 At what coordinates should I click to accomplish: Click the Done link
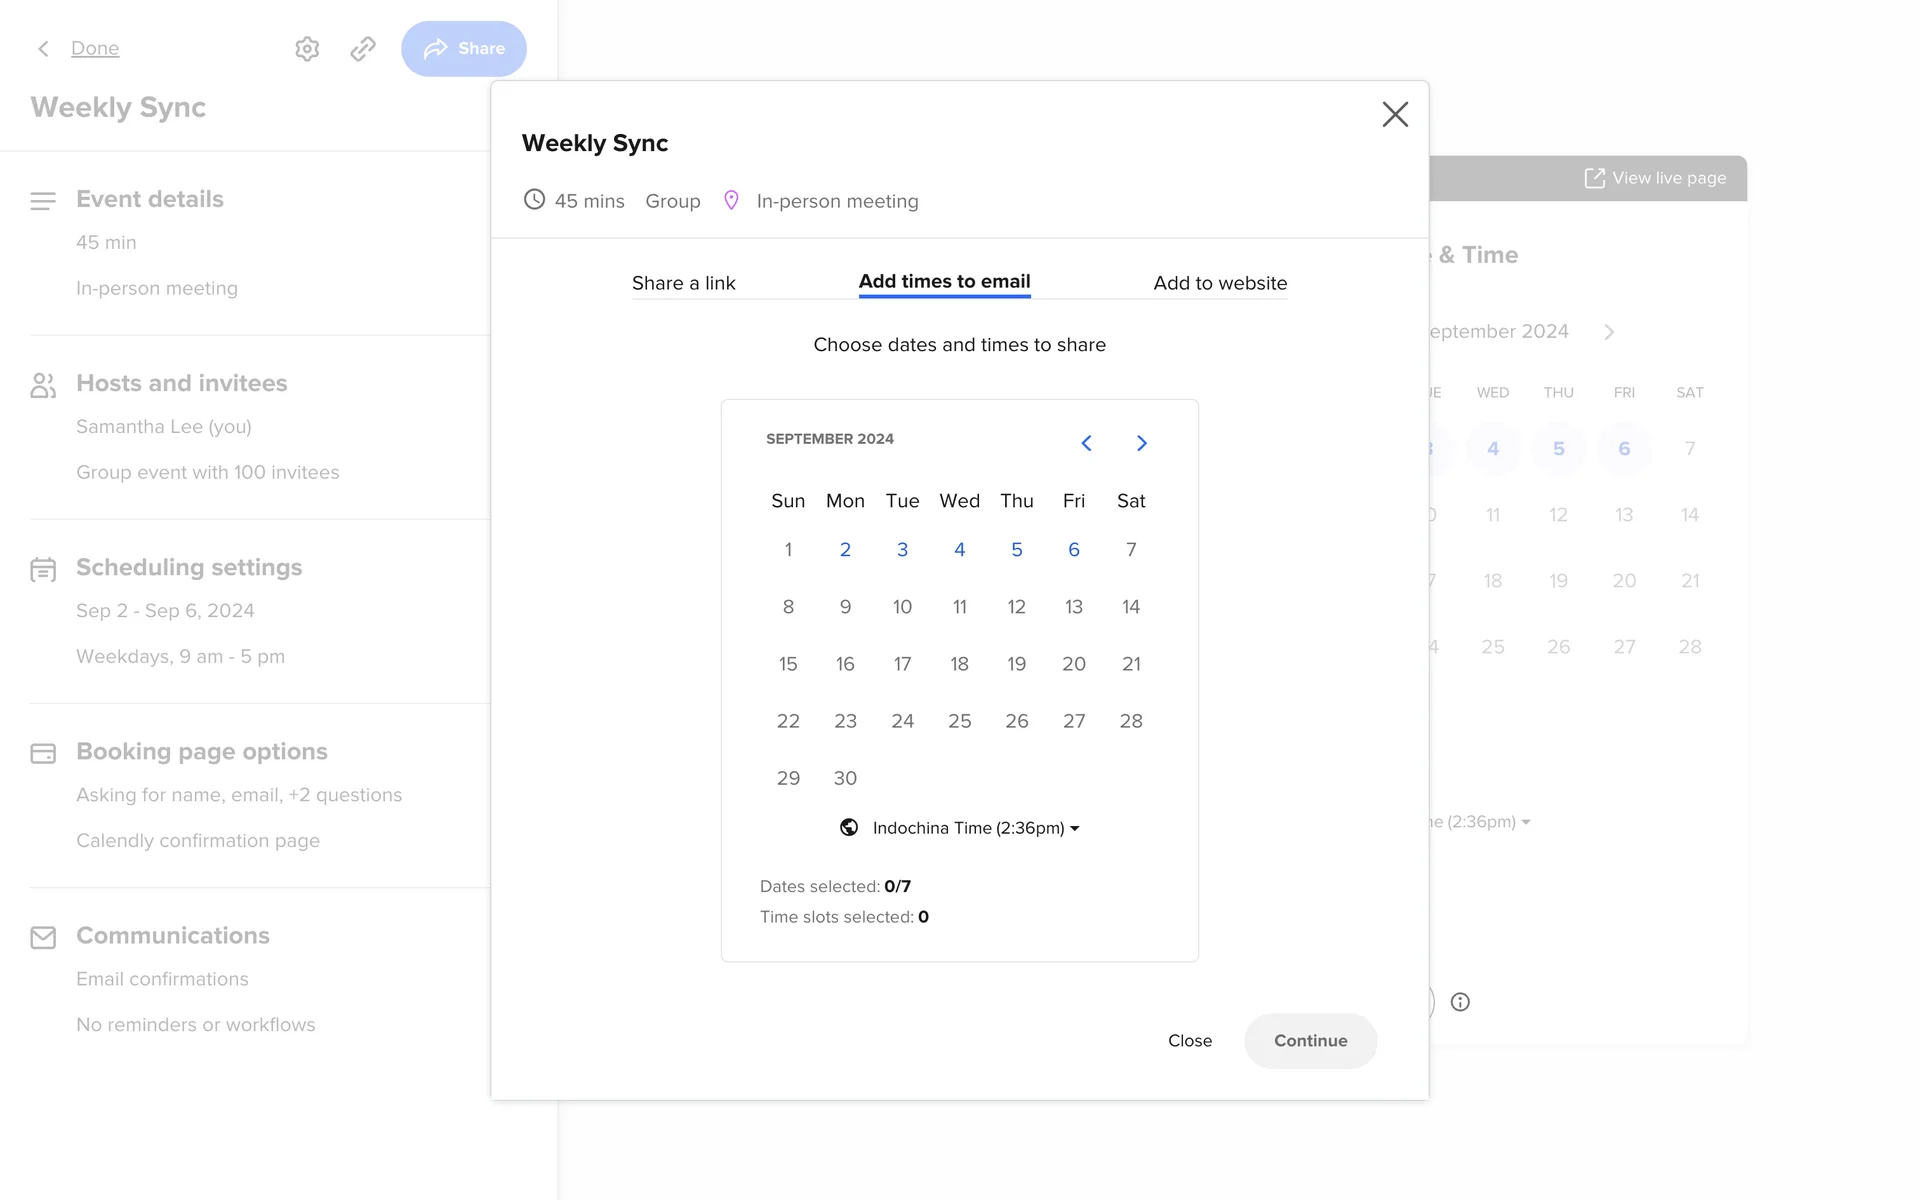(x=95, y=48)
